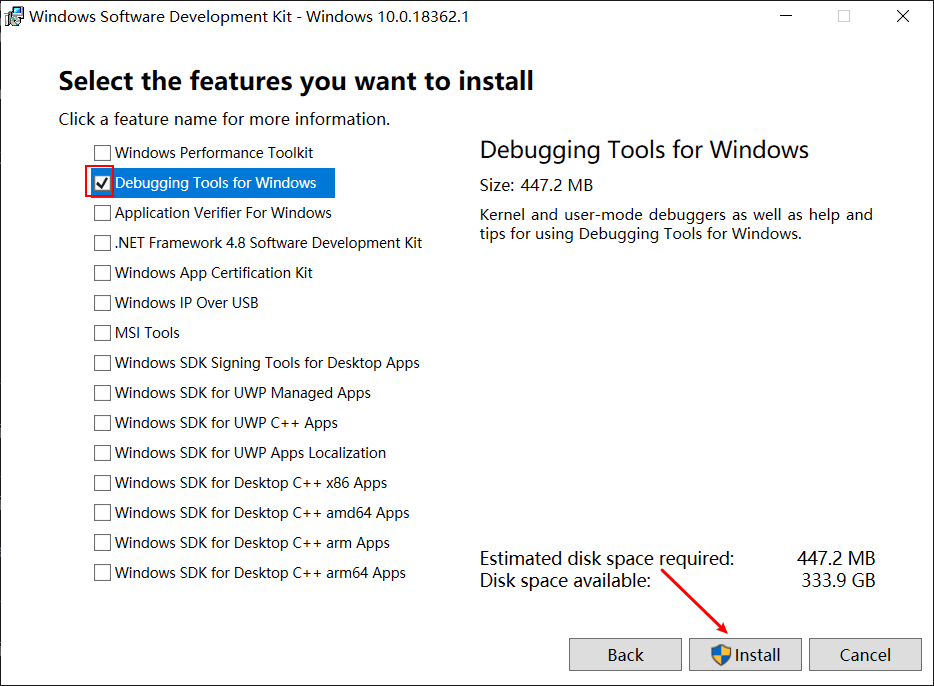934x686 pixels.
Task: Check Windows SDK for Desktop C++ x86 Apps
Action: [x=101, y=482]
